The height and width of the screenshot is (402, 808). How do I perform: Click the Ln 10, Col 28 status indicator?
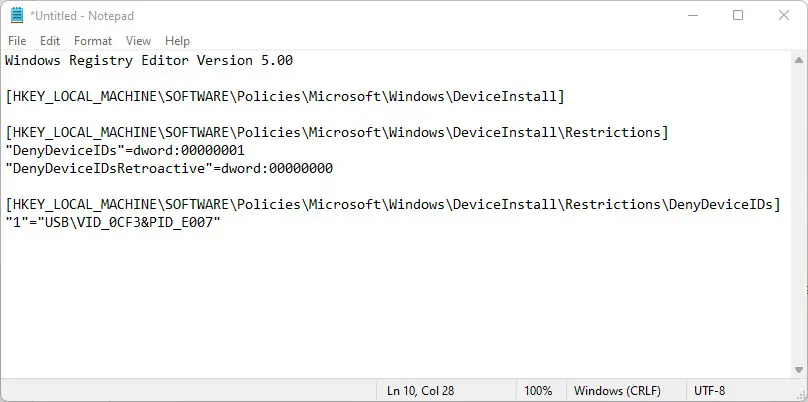click(x=420, y=391)
